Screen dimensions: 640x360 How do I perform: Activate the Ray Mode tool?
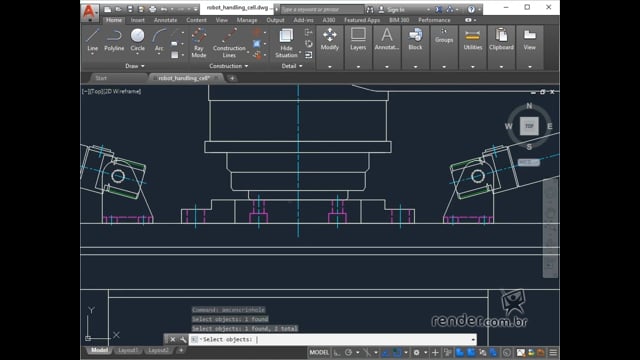(199, 43)
